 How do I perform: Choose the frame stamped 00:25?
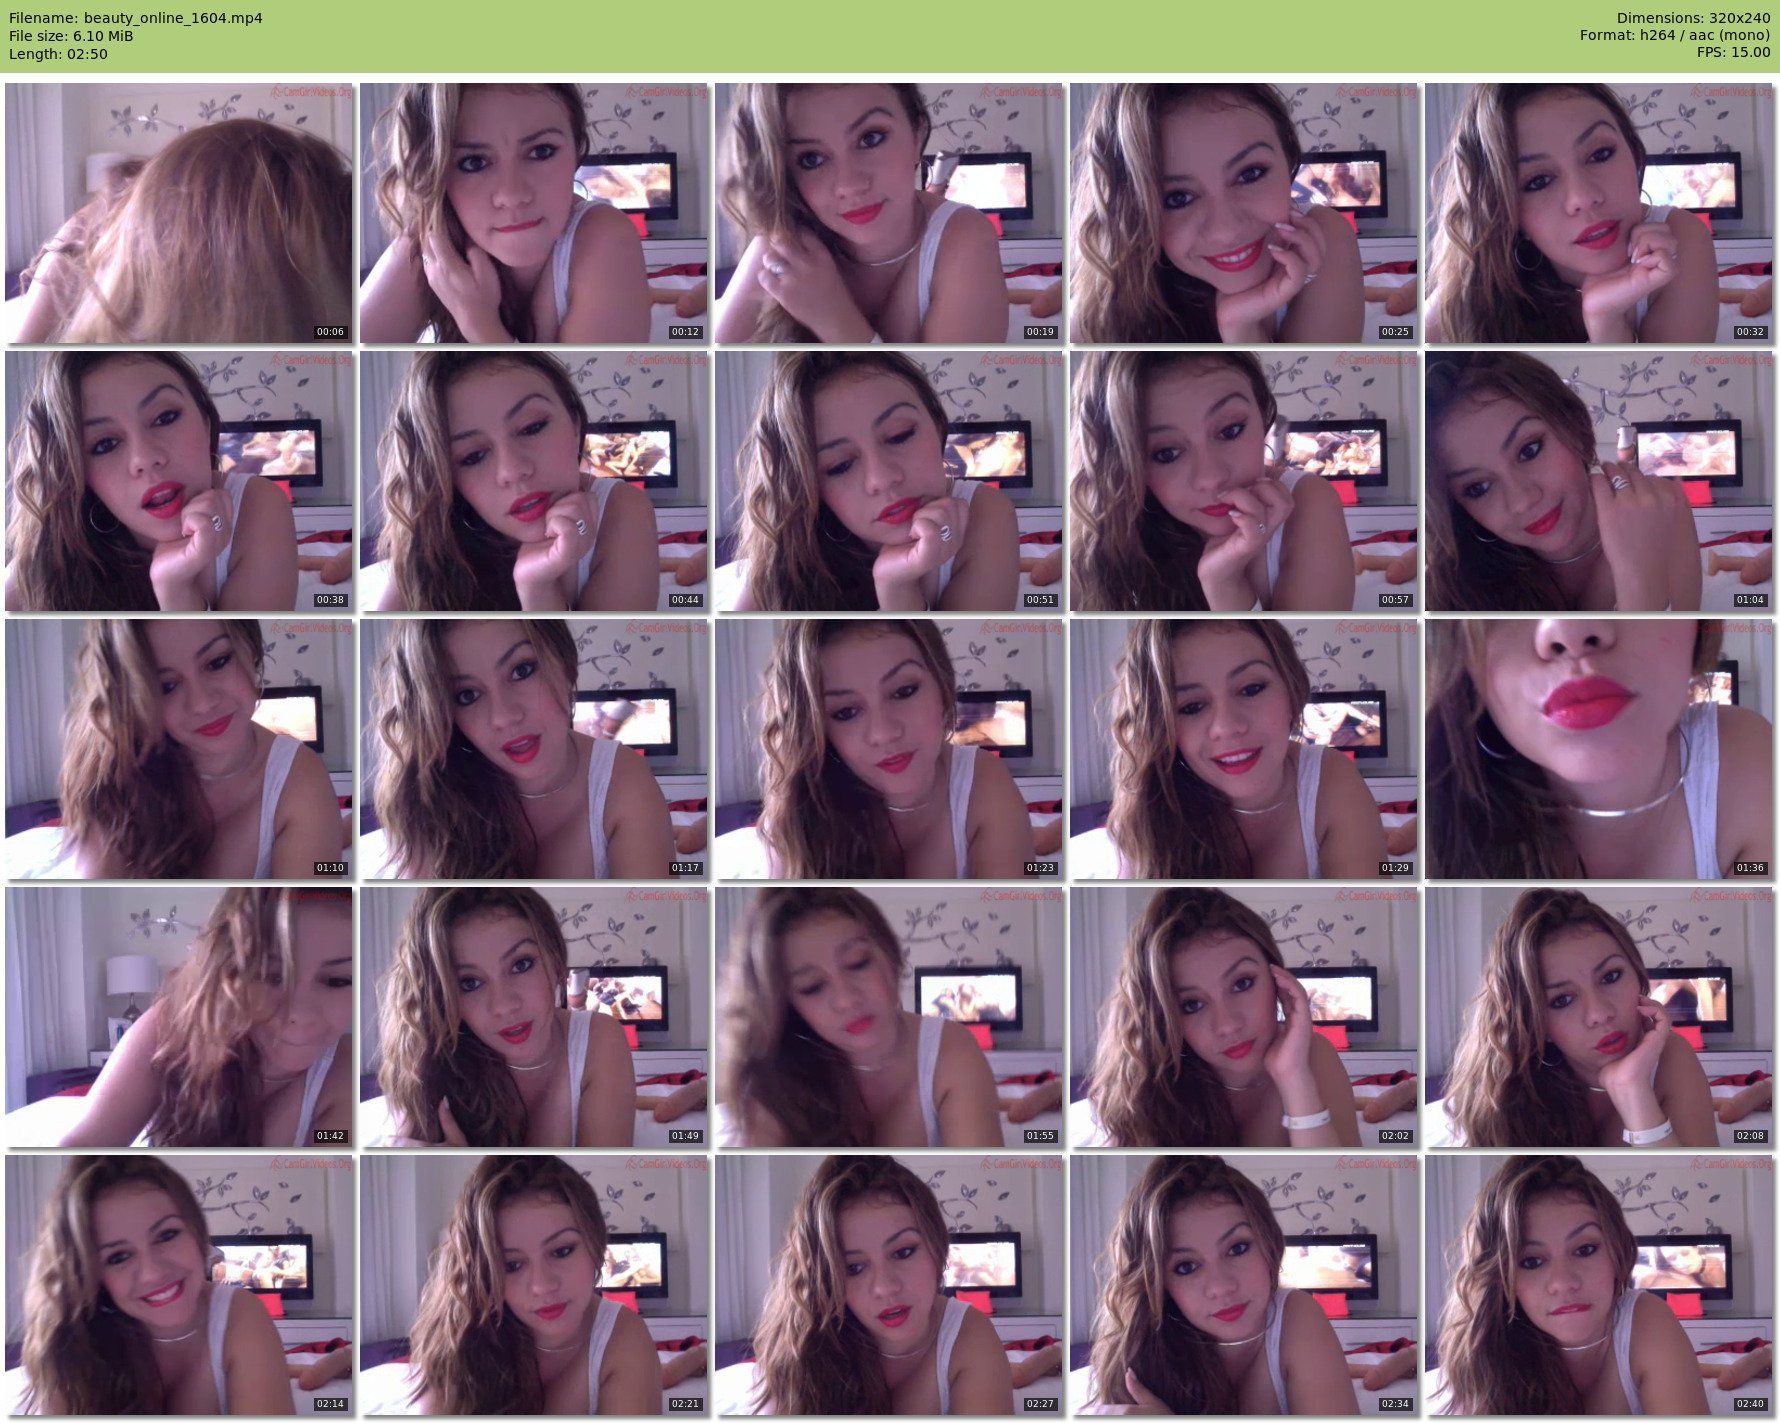1244,213
